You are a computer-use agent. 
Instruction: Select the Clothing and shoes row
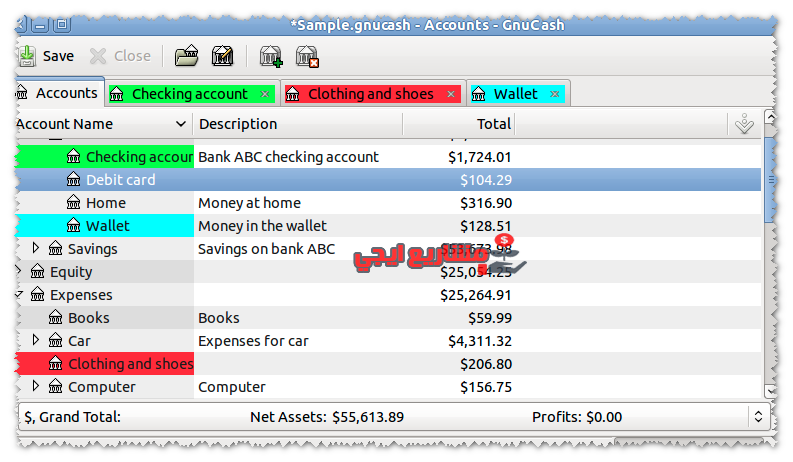[x=388, y=364]
